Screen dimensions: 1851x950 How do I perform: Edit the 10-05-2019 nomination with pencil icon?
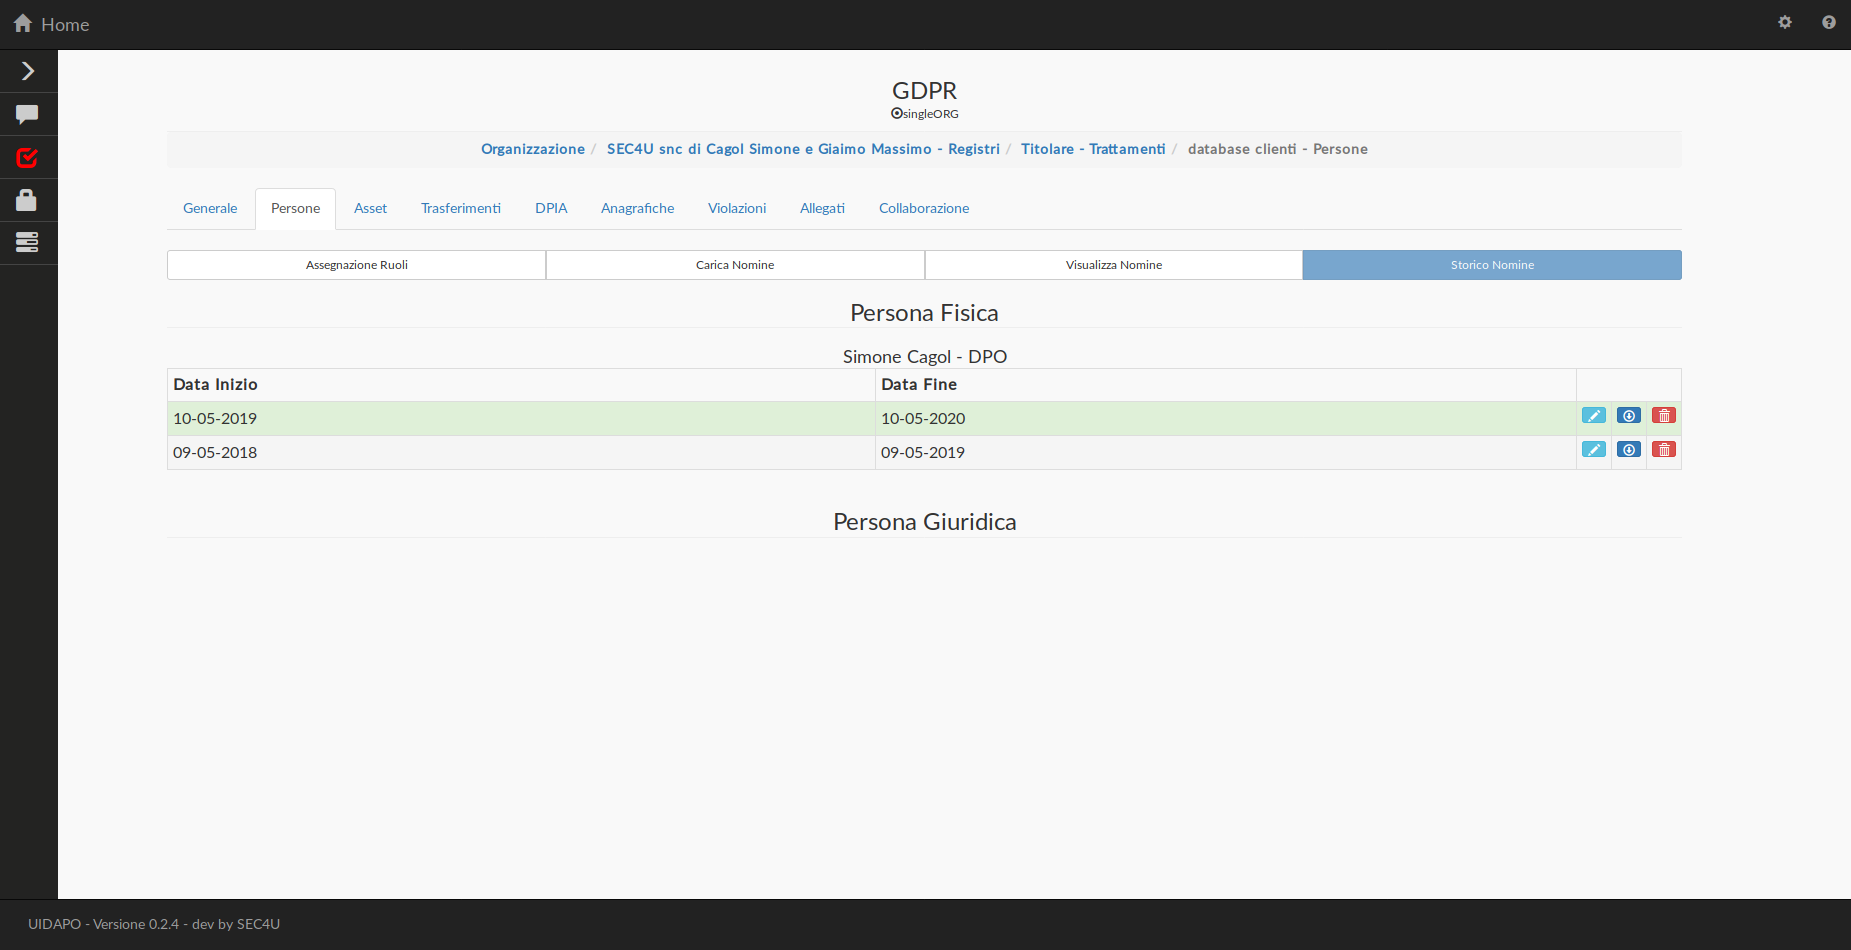(x=1594, y=416)
